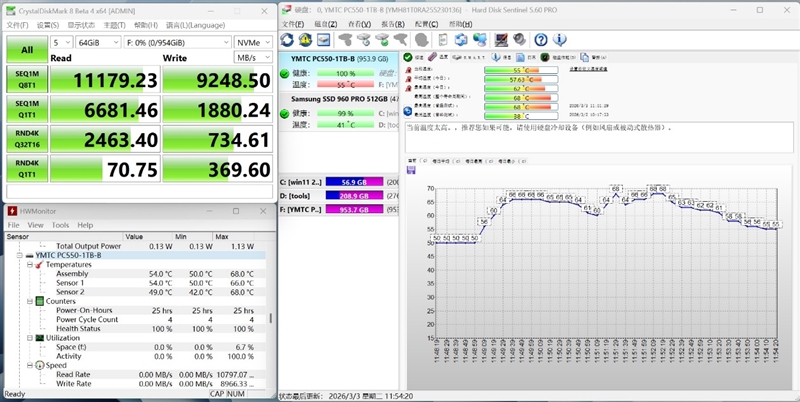Click the blue info bubble toolbar icon
The height and width of the screenshot is (402, 800).
tap(560, 39)
